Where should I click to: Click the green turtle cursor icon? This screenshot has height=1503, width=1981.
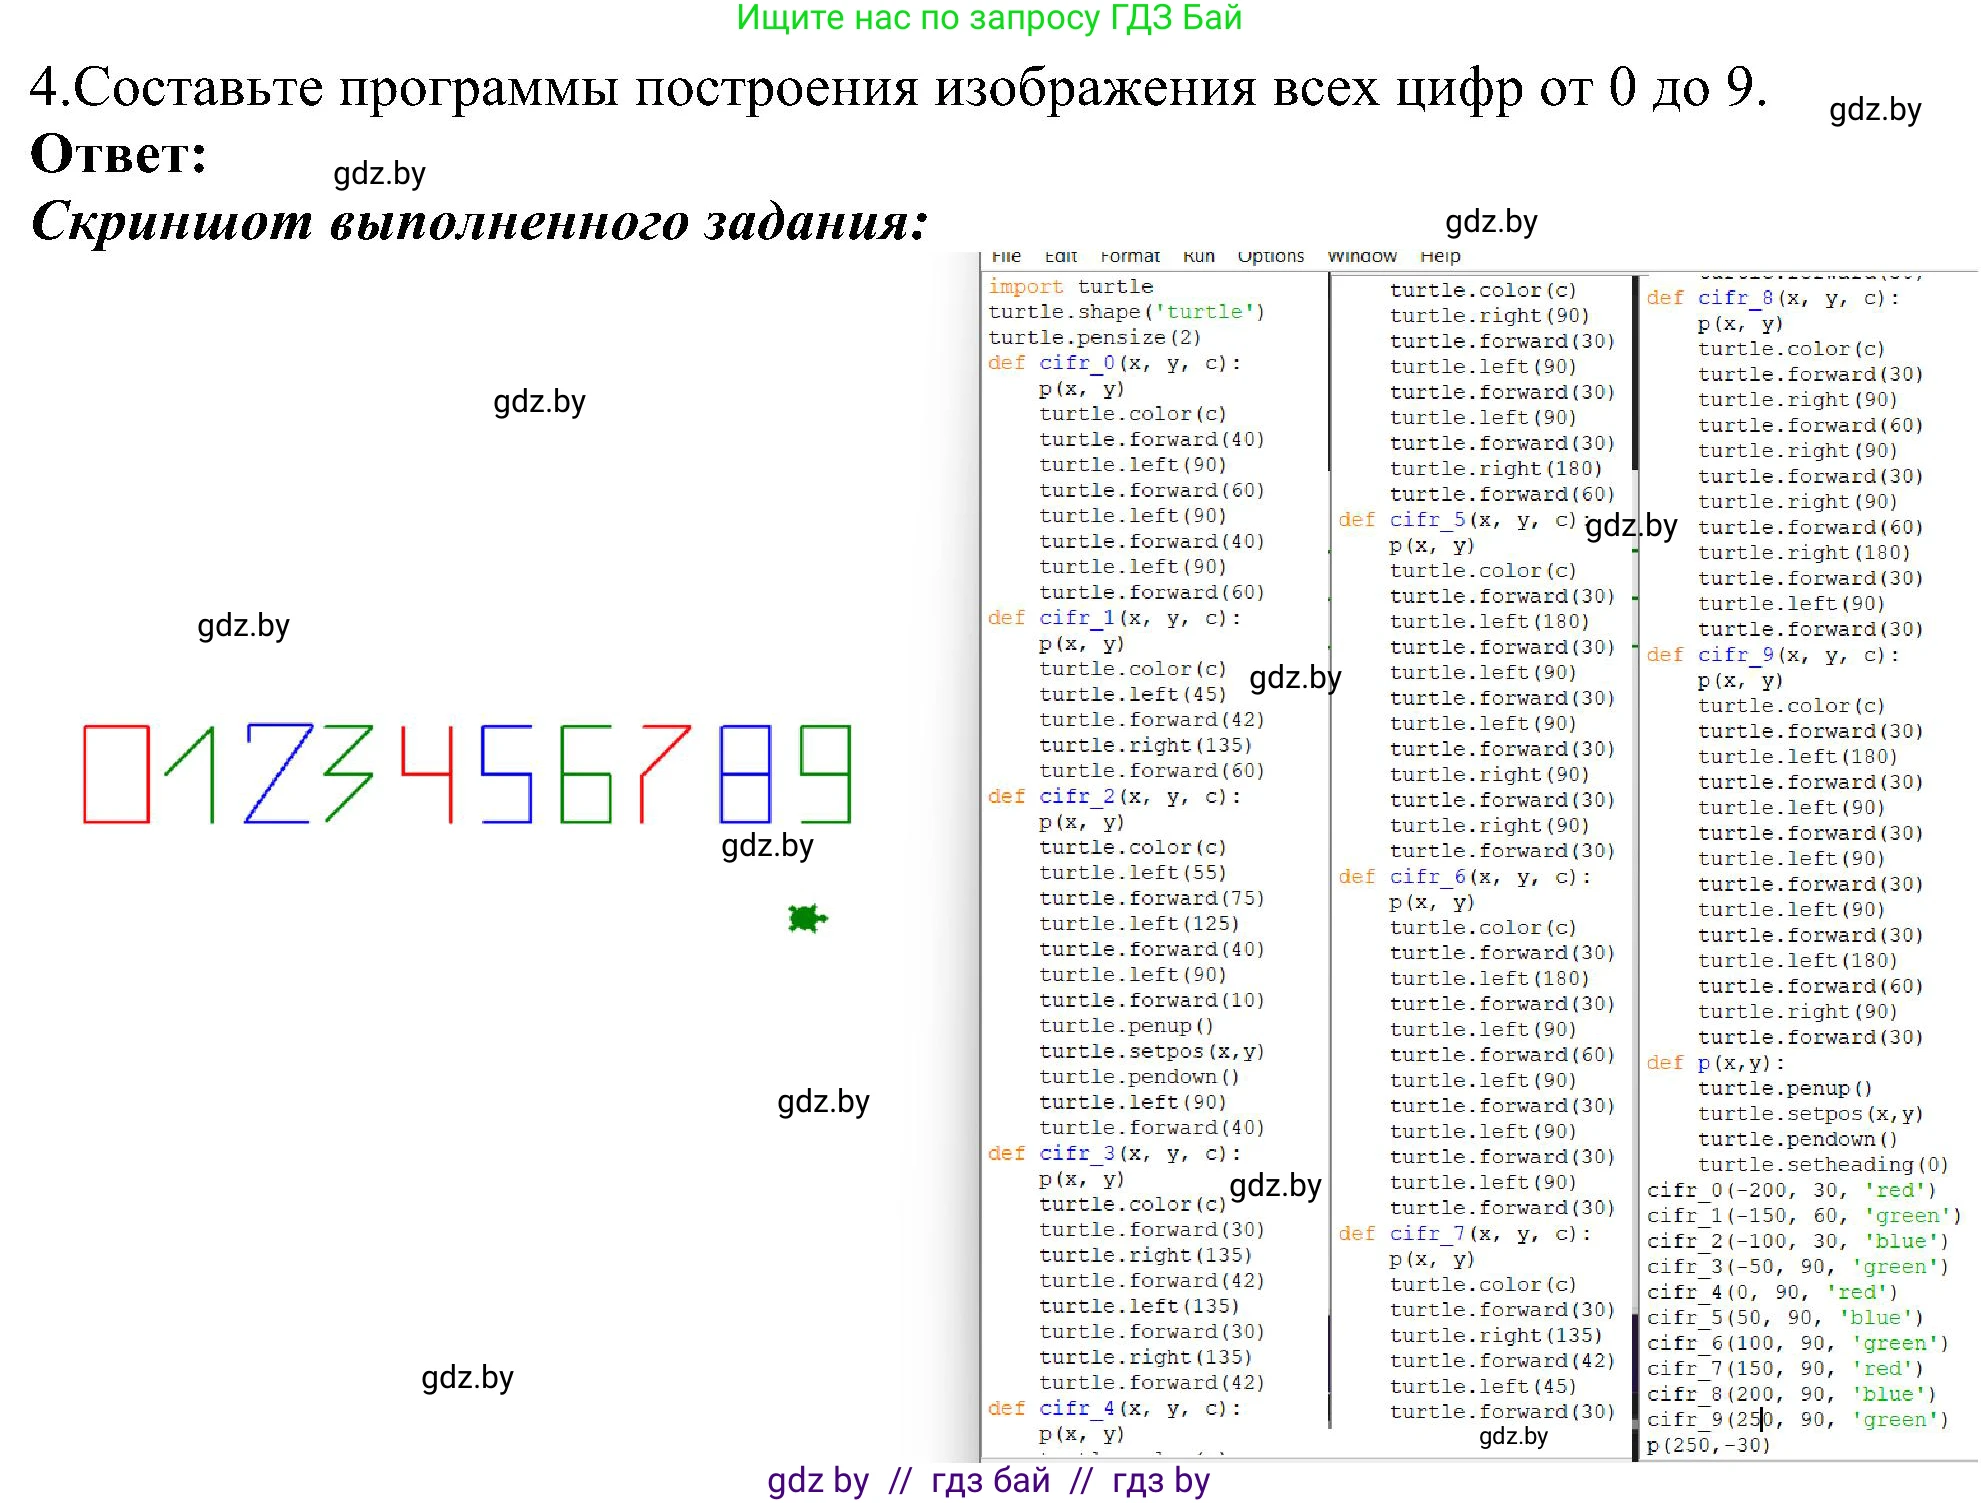(806, 915)
